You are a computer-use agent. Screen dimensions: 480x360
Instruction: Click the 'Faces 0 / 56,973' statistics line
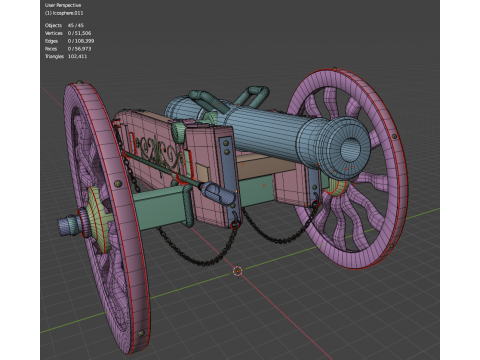68,49
